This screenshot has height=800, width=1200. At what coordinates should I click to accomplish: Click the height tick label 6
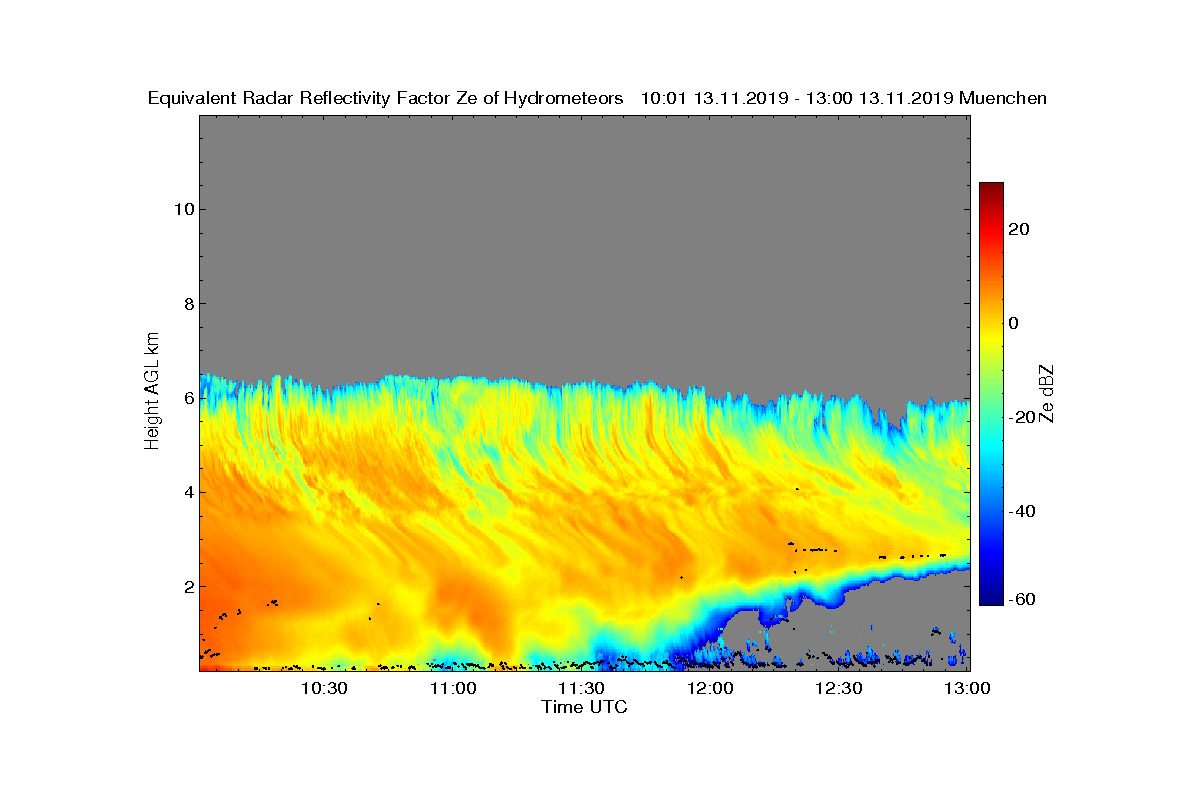coord(187,398)
